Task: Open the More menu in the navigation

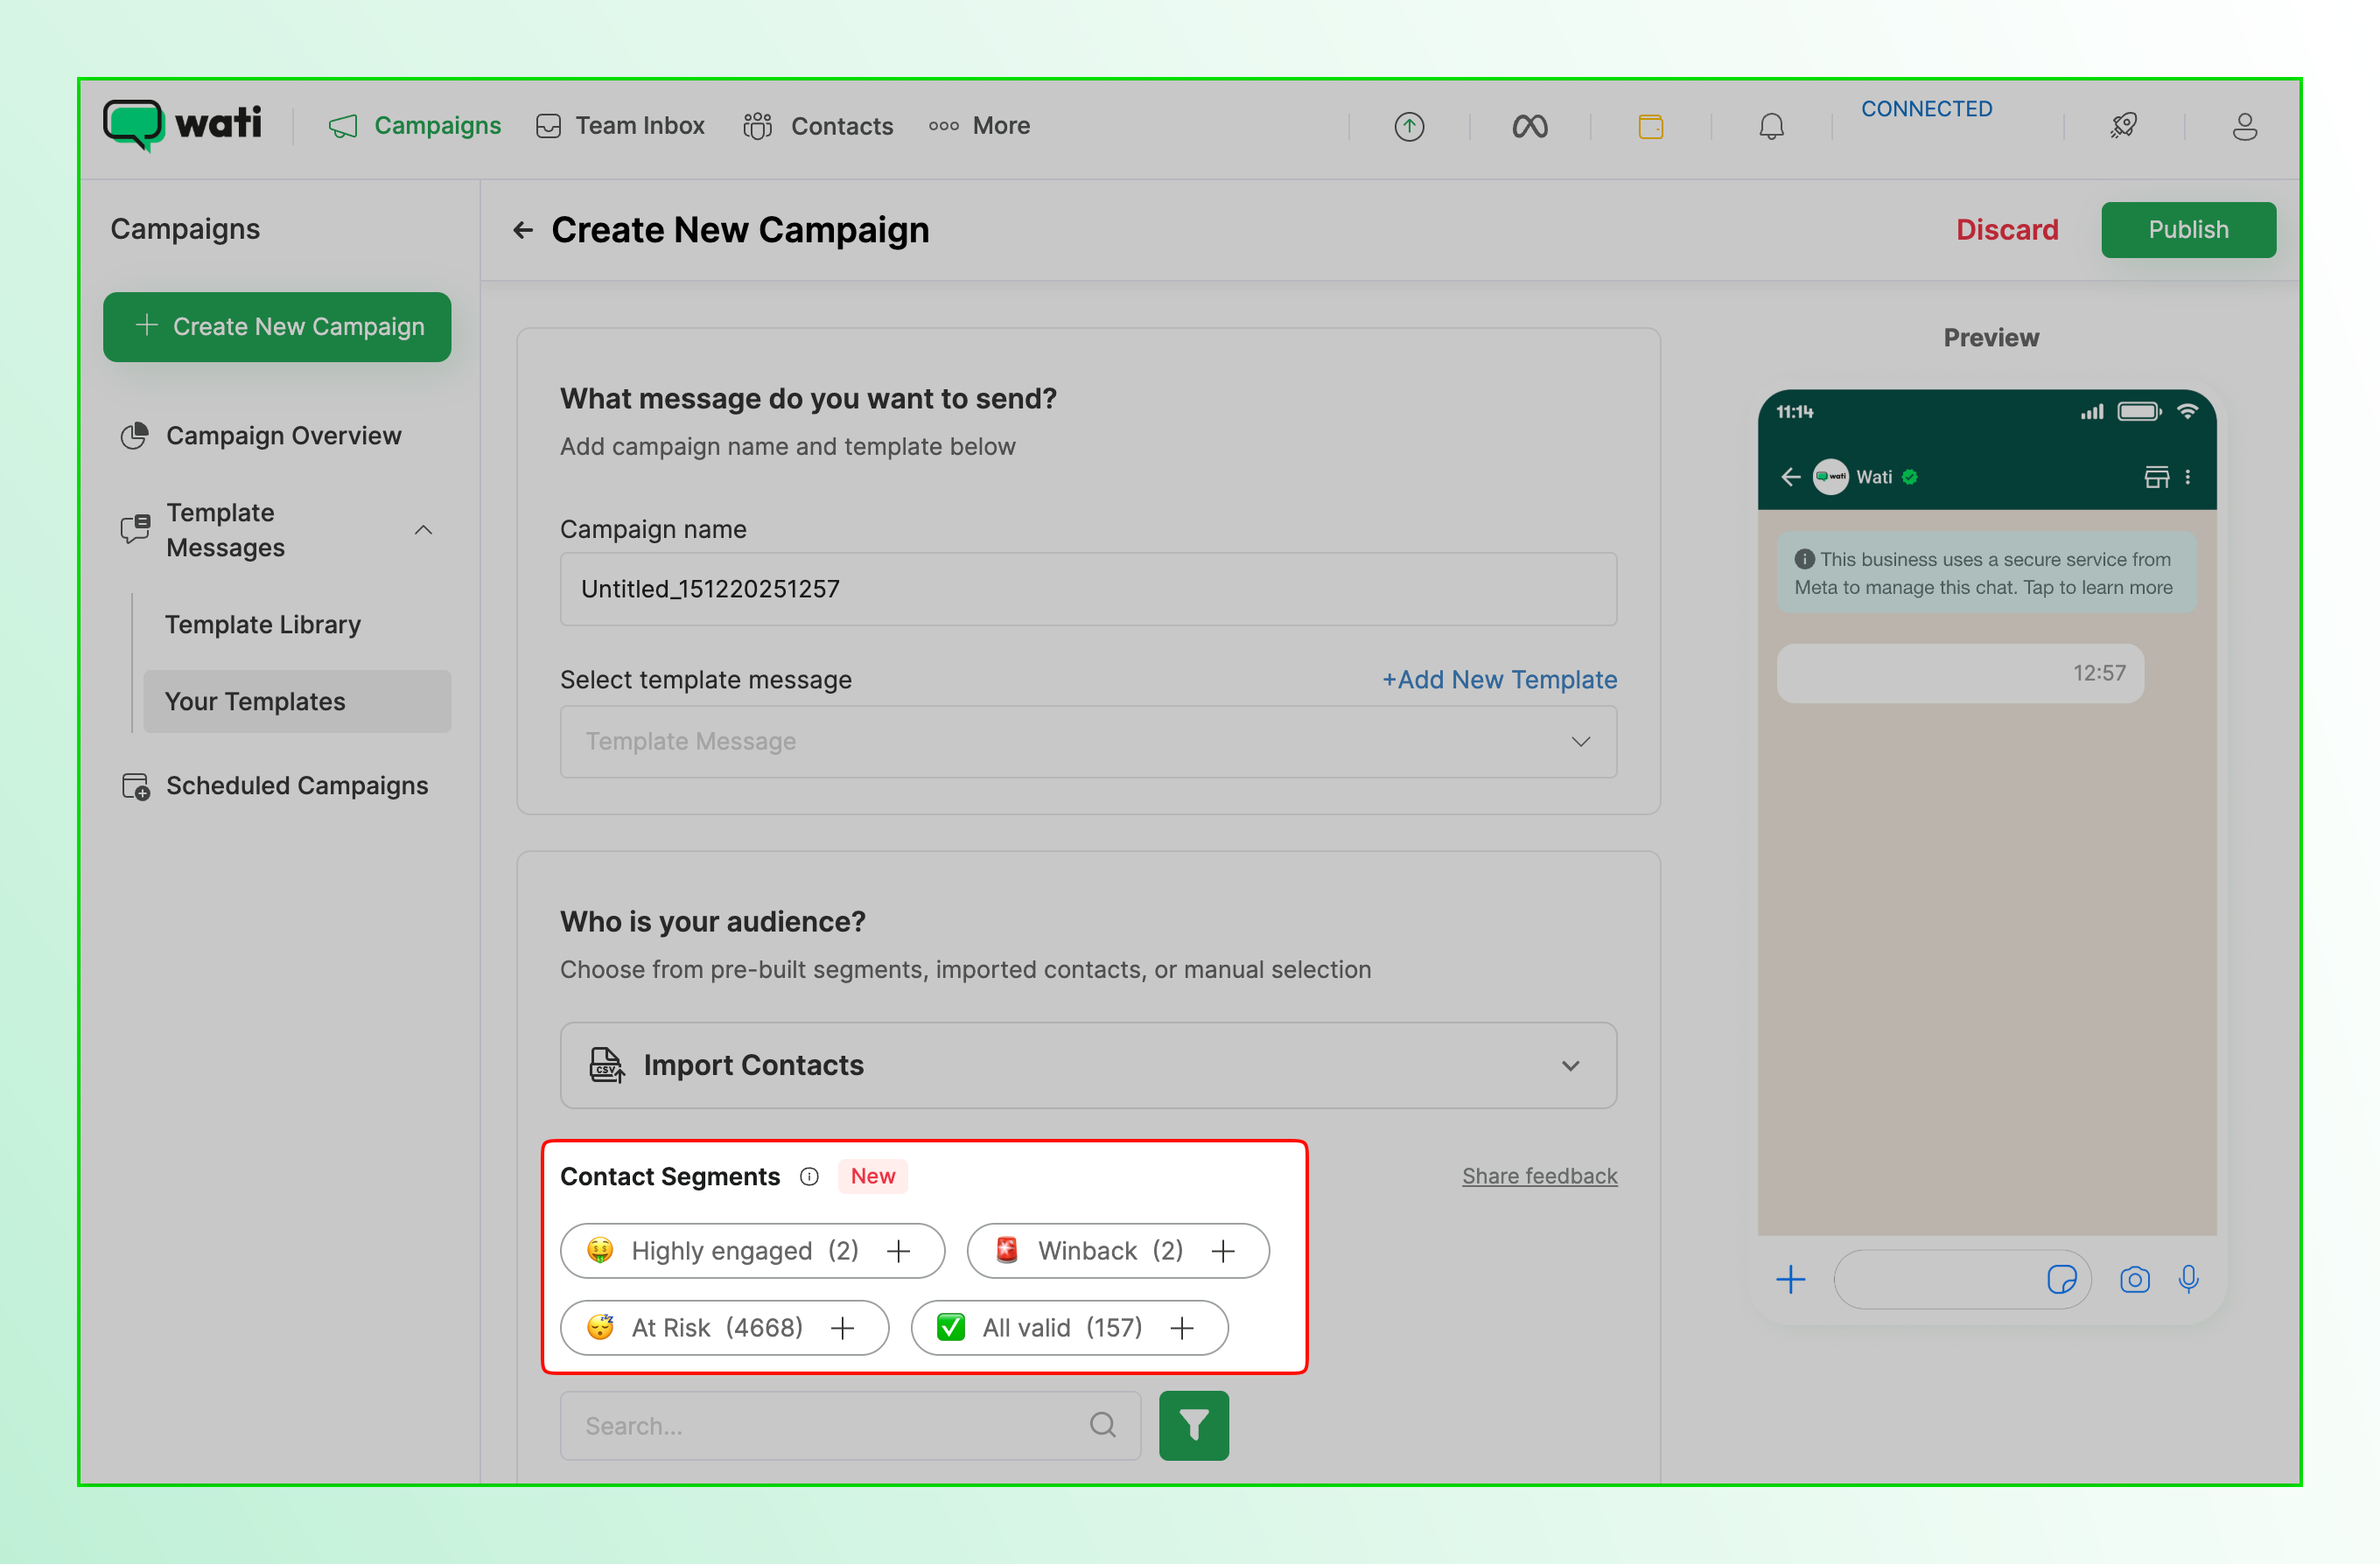Action: (x=980, y=126)
